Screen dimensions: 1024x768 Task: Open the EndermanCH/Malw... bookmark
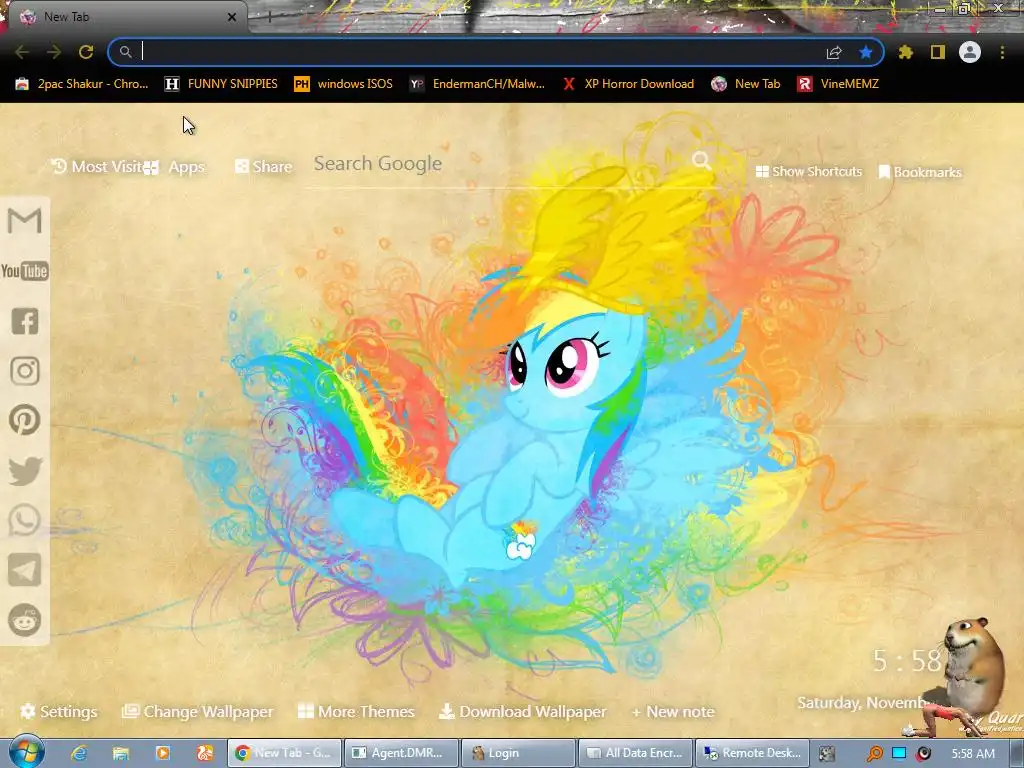pos(477,84)
